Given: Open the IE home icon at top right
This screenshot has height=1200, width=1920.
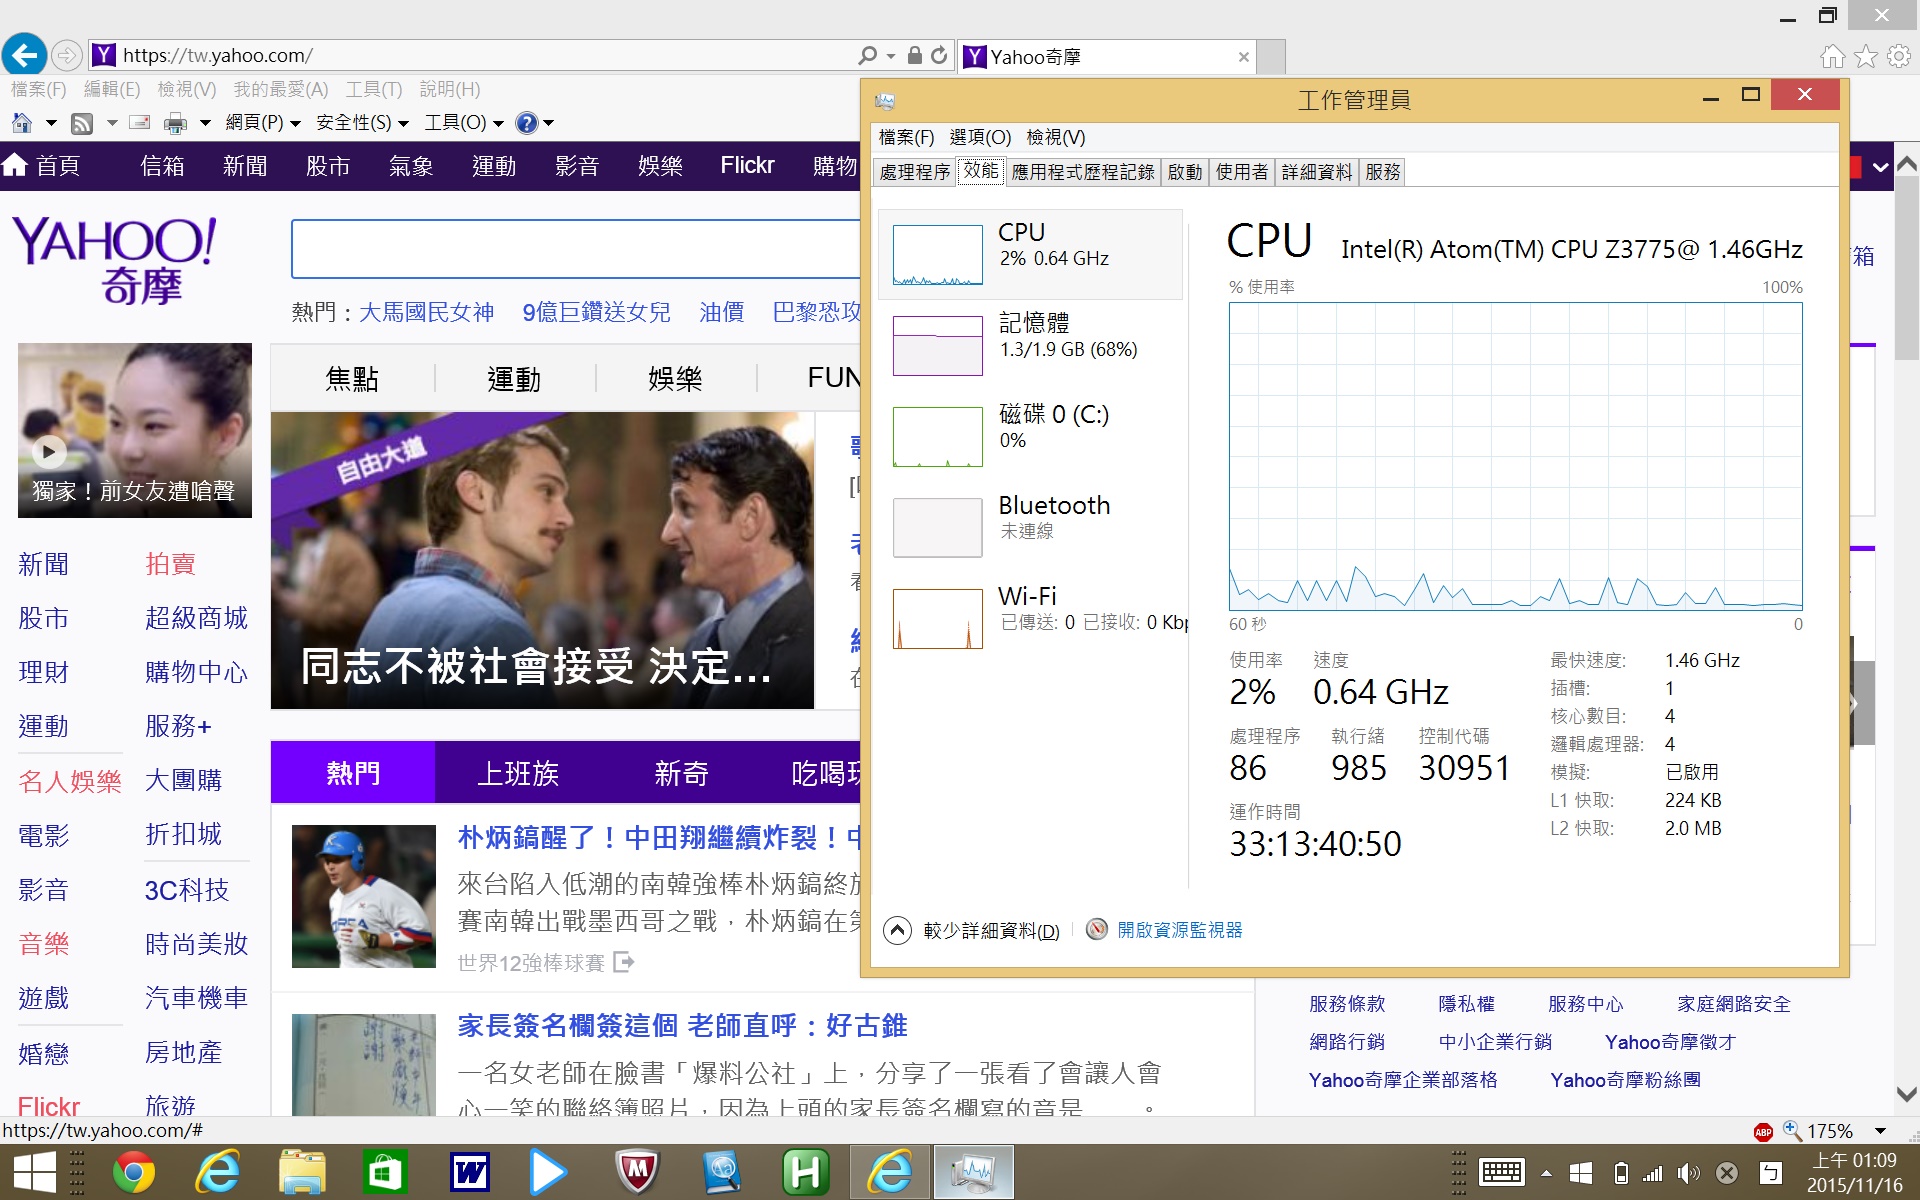Looking at the screenshot, I should pos(1832,57).
